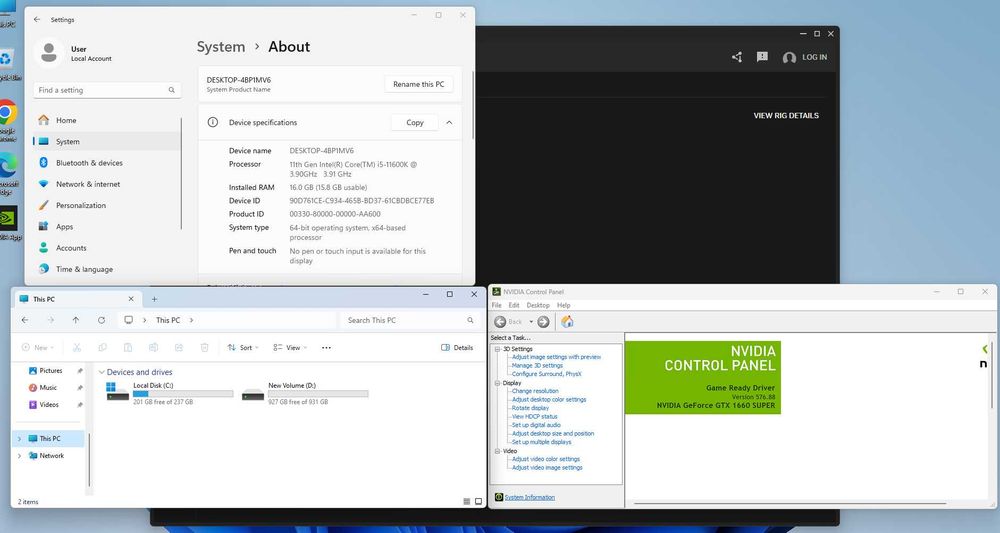Open File menu in NVIDIA Control Panel
Image resolution: width=1000 pixels, height=533 pixels.
(x=496, y=305)
